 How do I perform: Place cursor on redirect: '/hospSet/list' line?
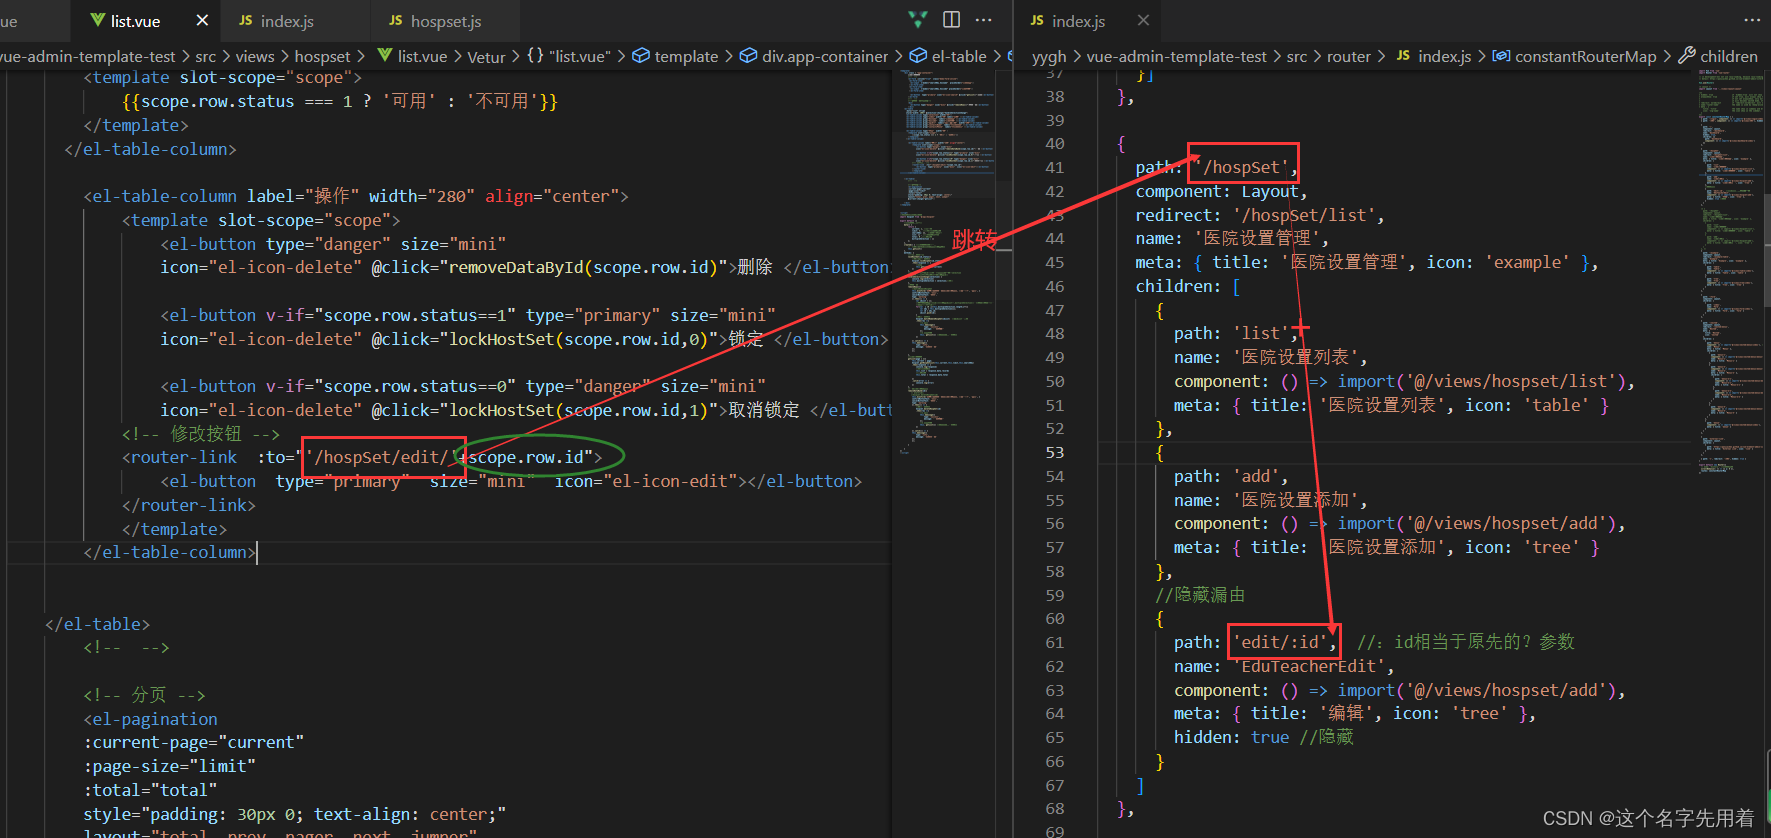(1260, 215)
